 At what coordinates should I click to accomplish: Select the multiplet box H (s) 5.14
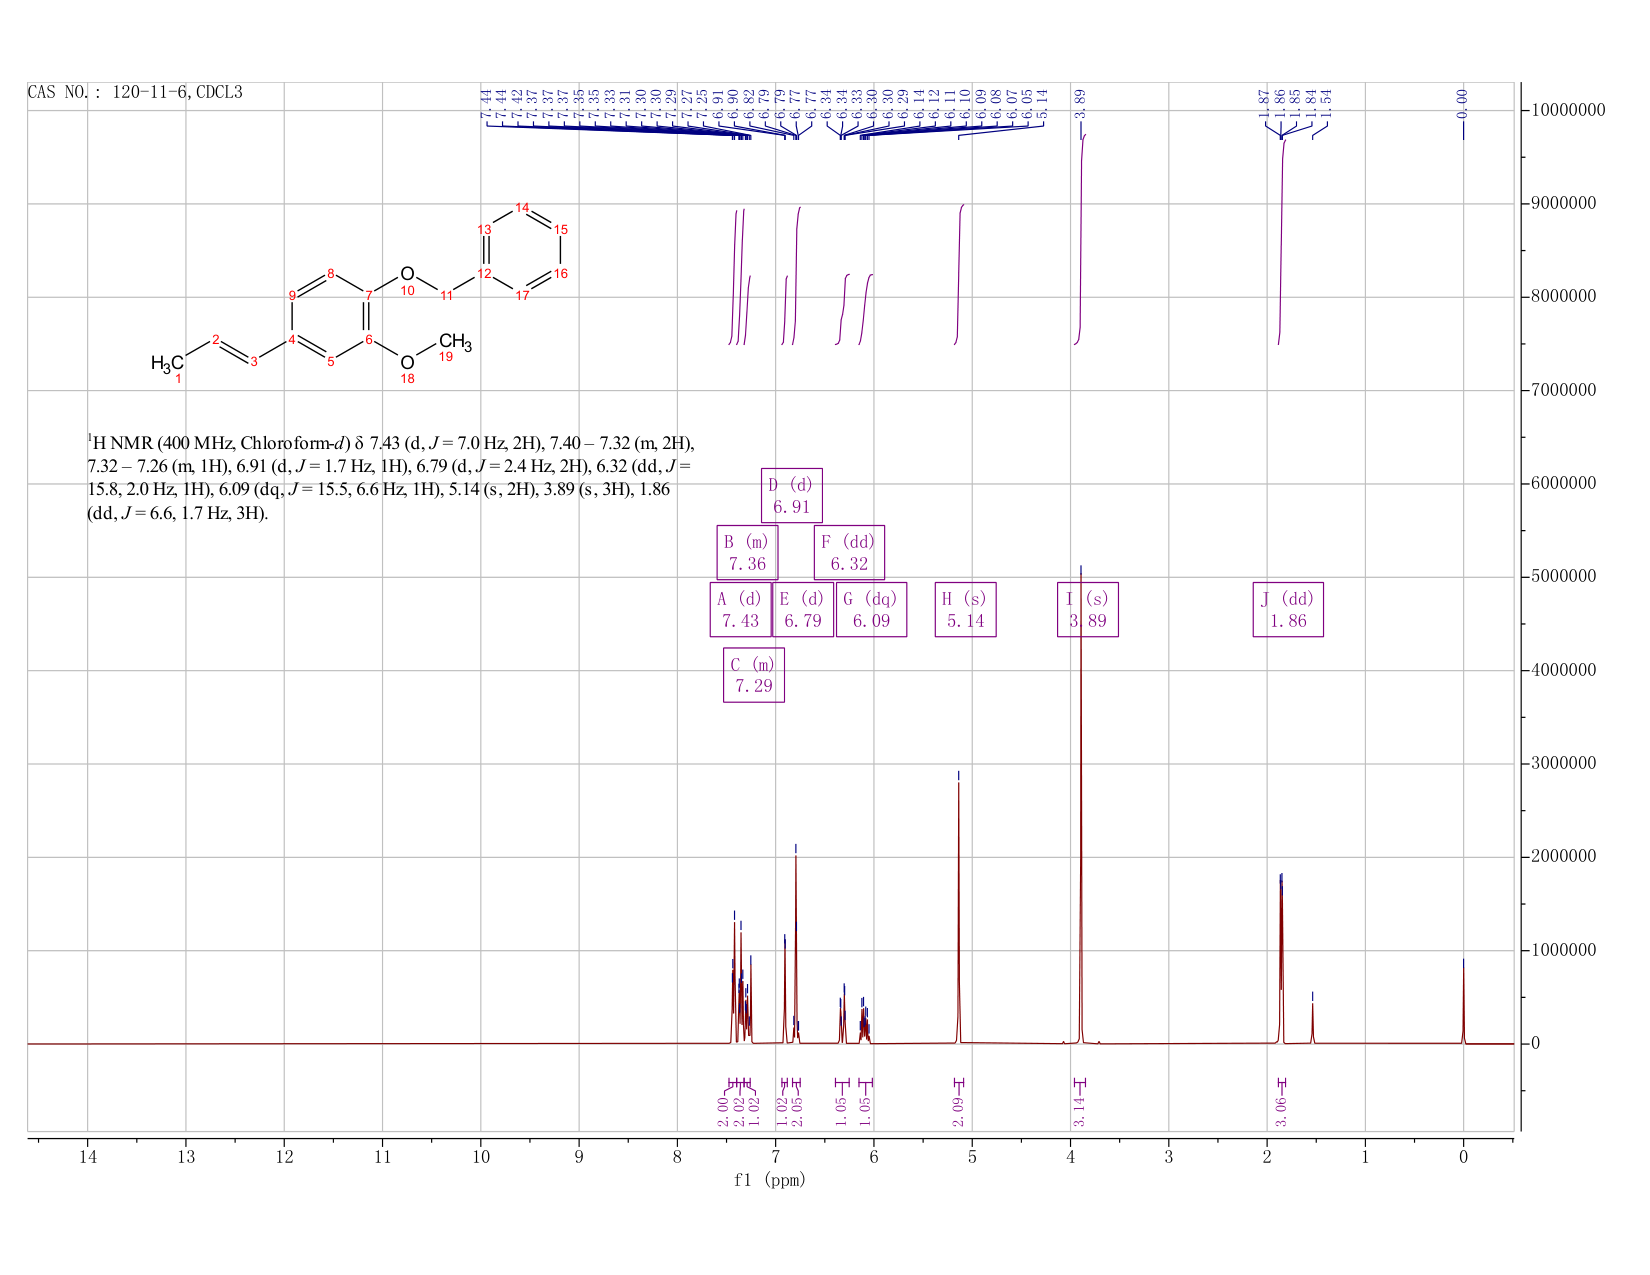coord(965,610)
